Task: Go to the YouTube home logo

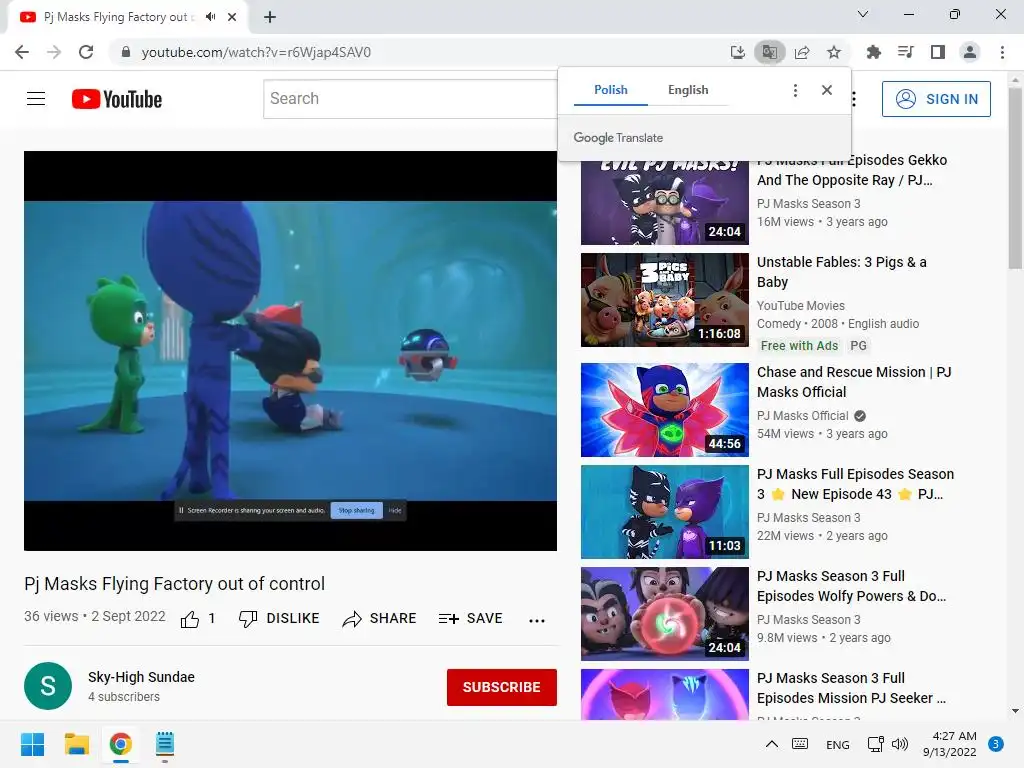Action: coord(117,99)
